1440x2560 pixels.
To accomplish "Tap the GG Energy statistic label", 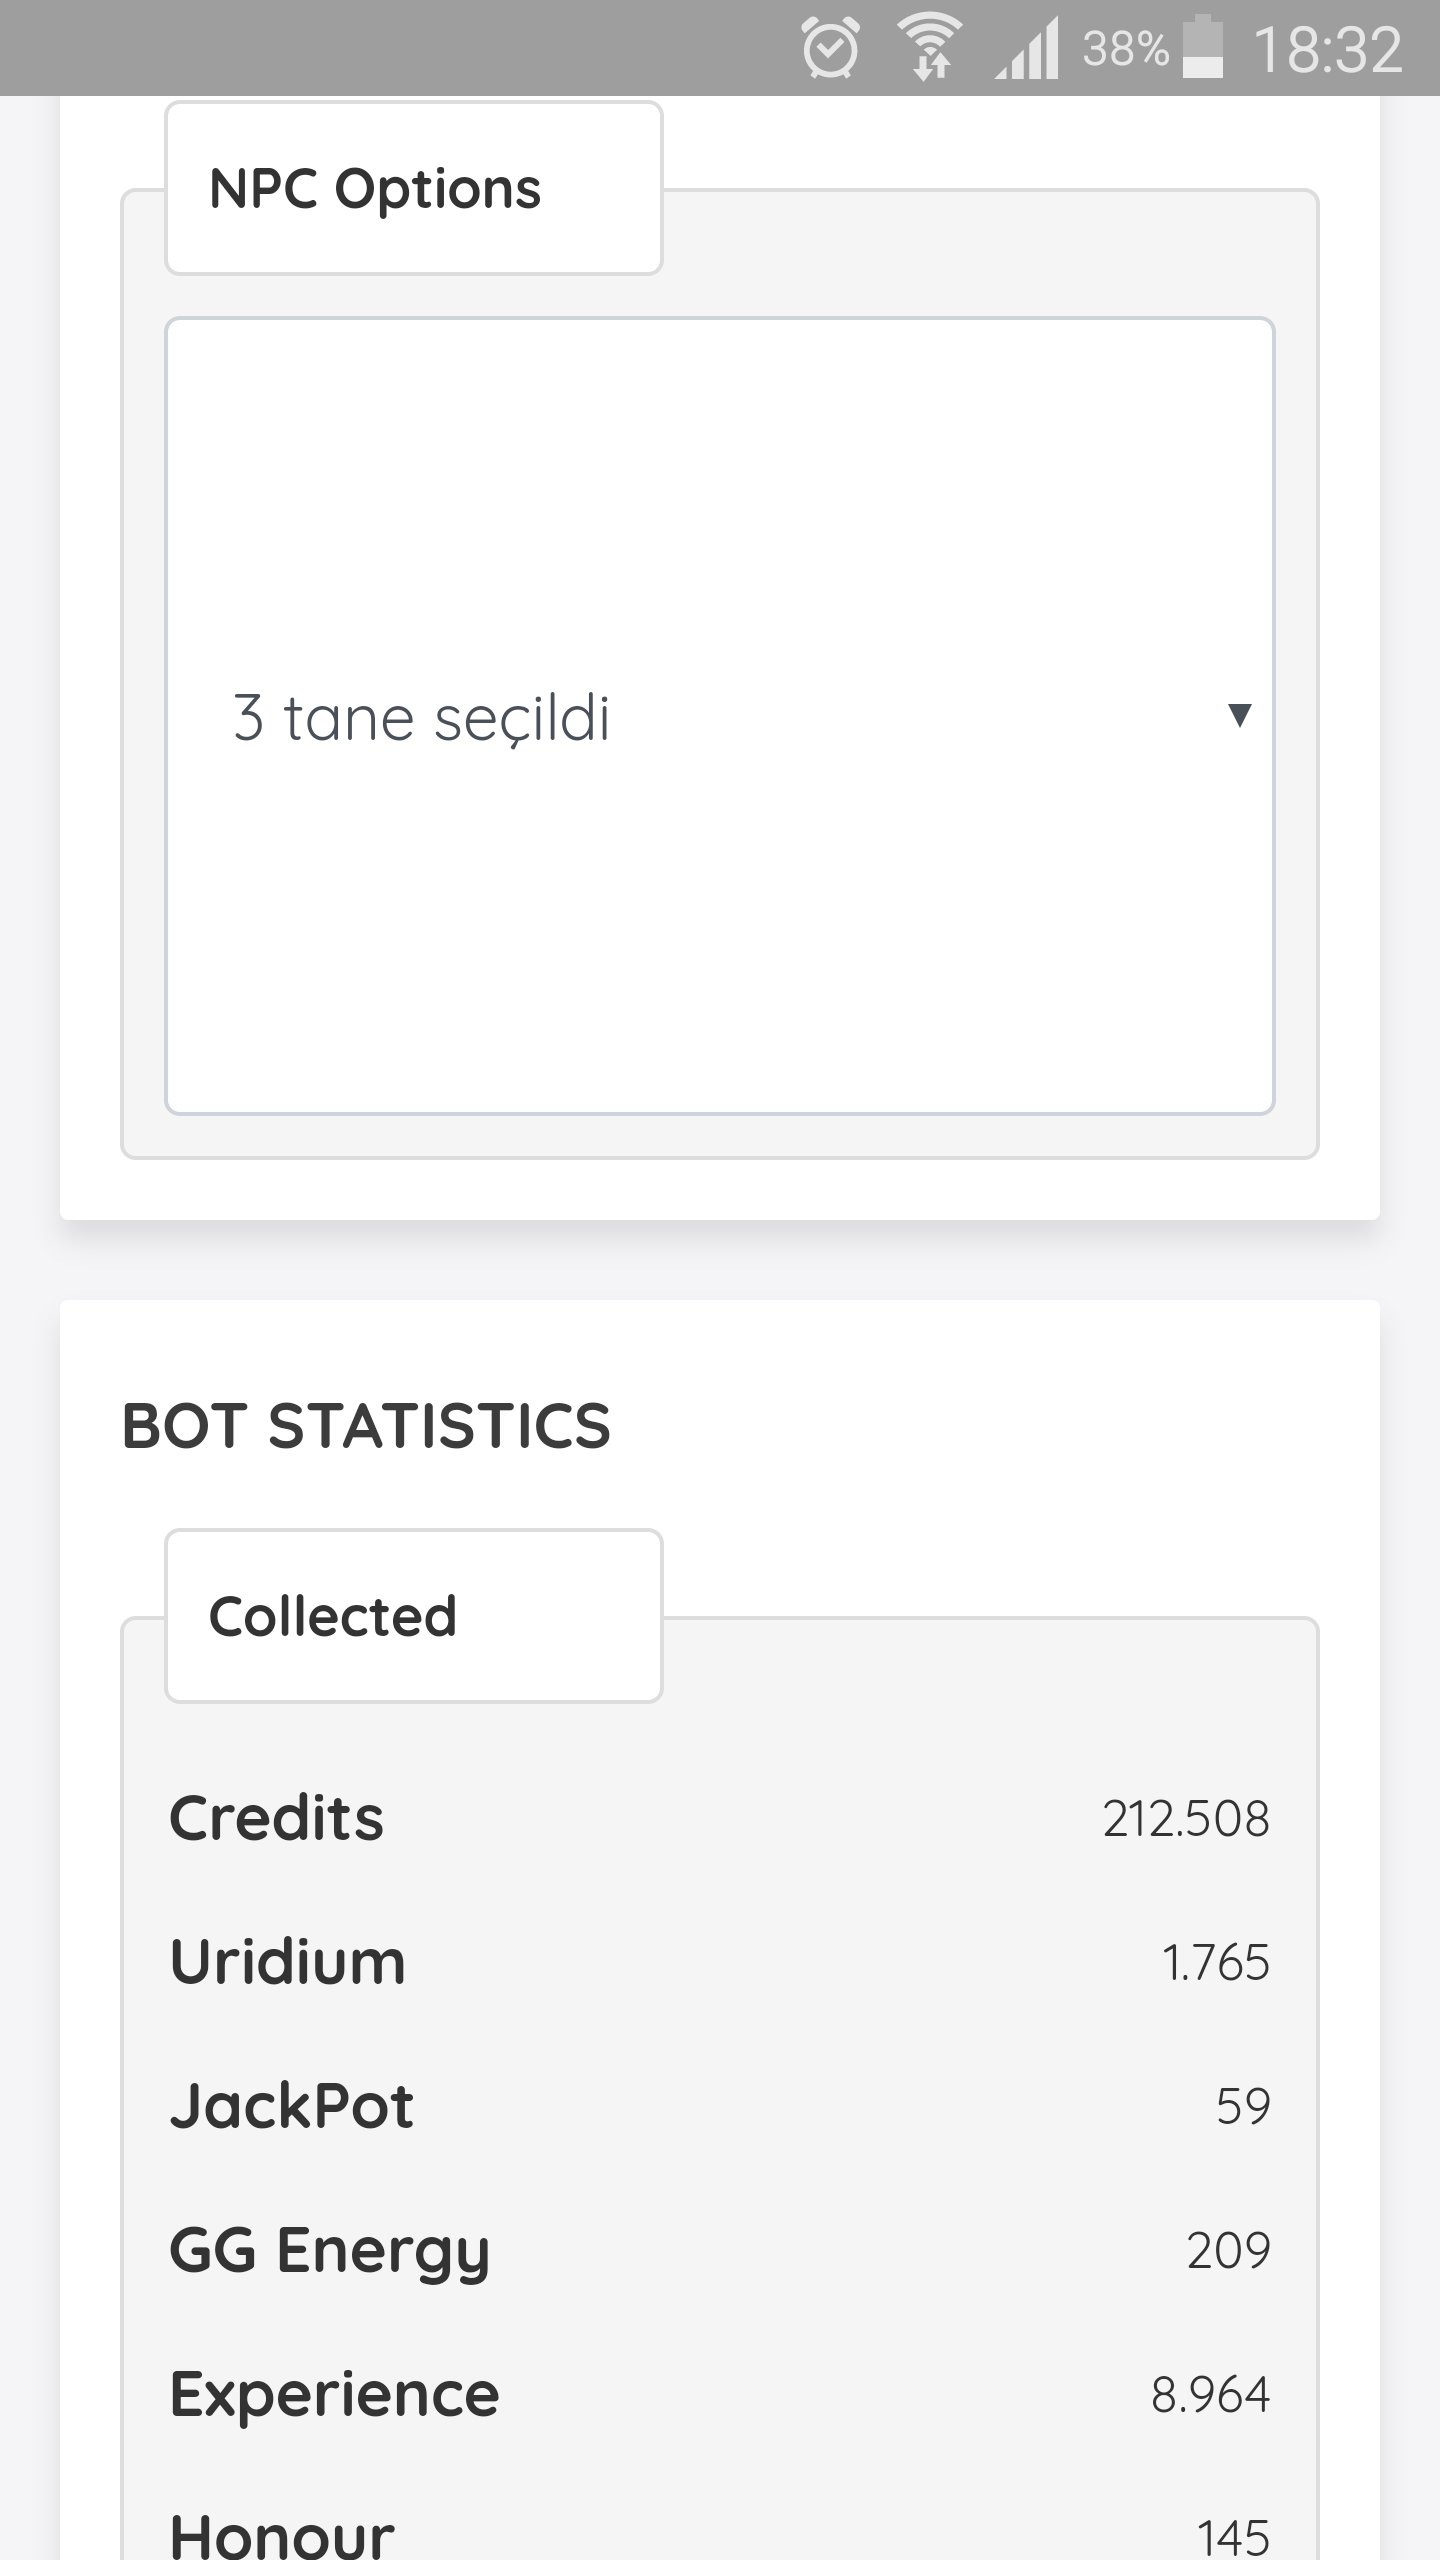I will [330, 2251].
